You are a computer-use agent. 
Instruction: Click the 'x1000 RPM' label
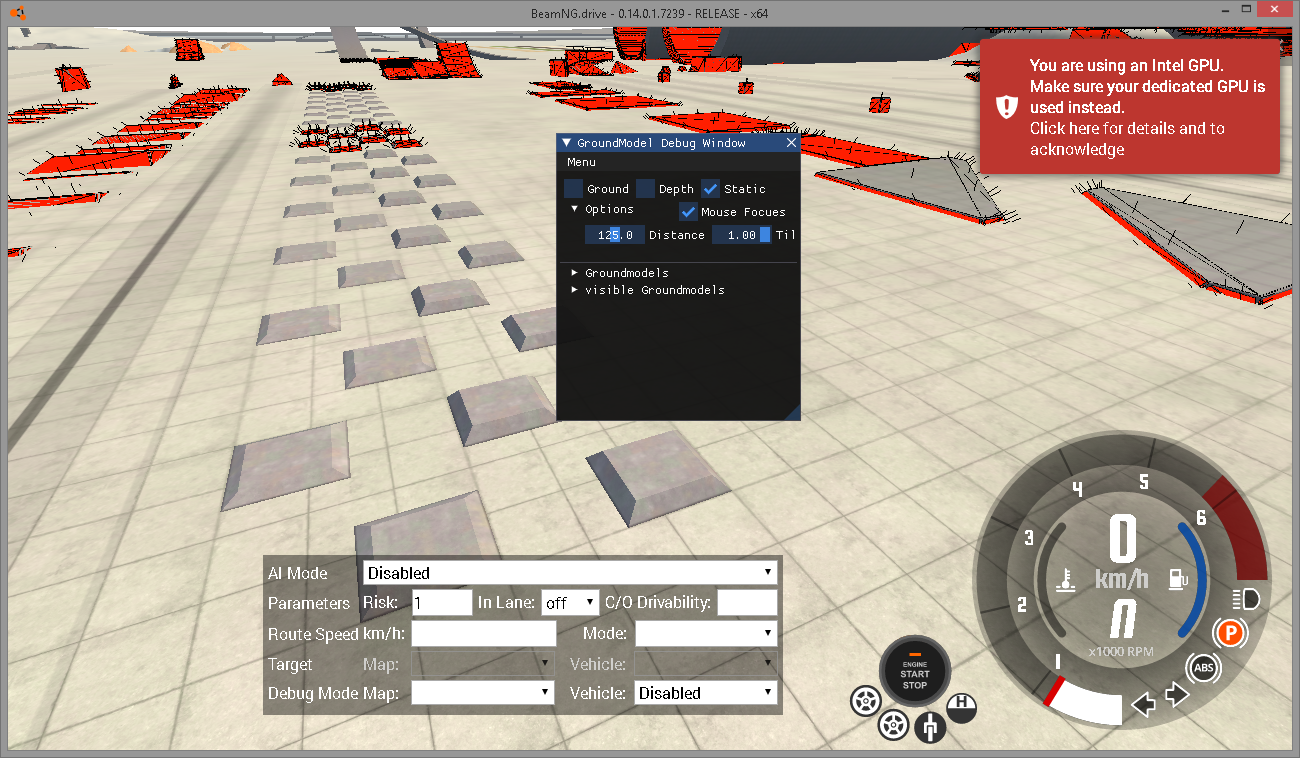[x=1121, y=651]
